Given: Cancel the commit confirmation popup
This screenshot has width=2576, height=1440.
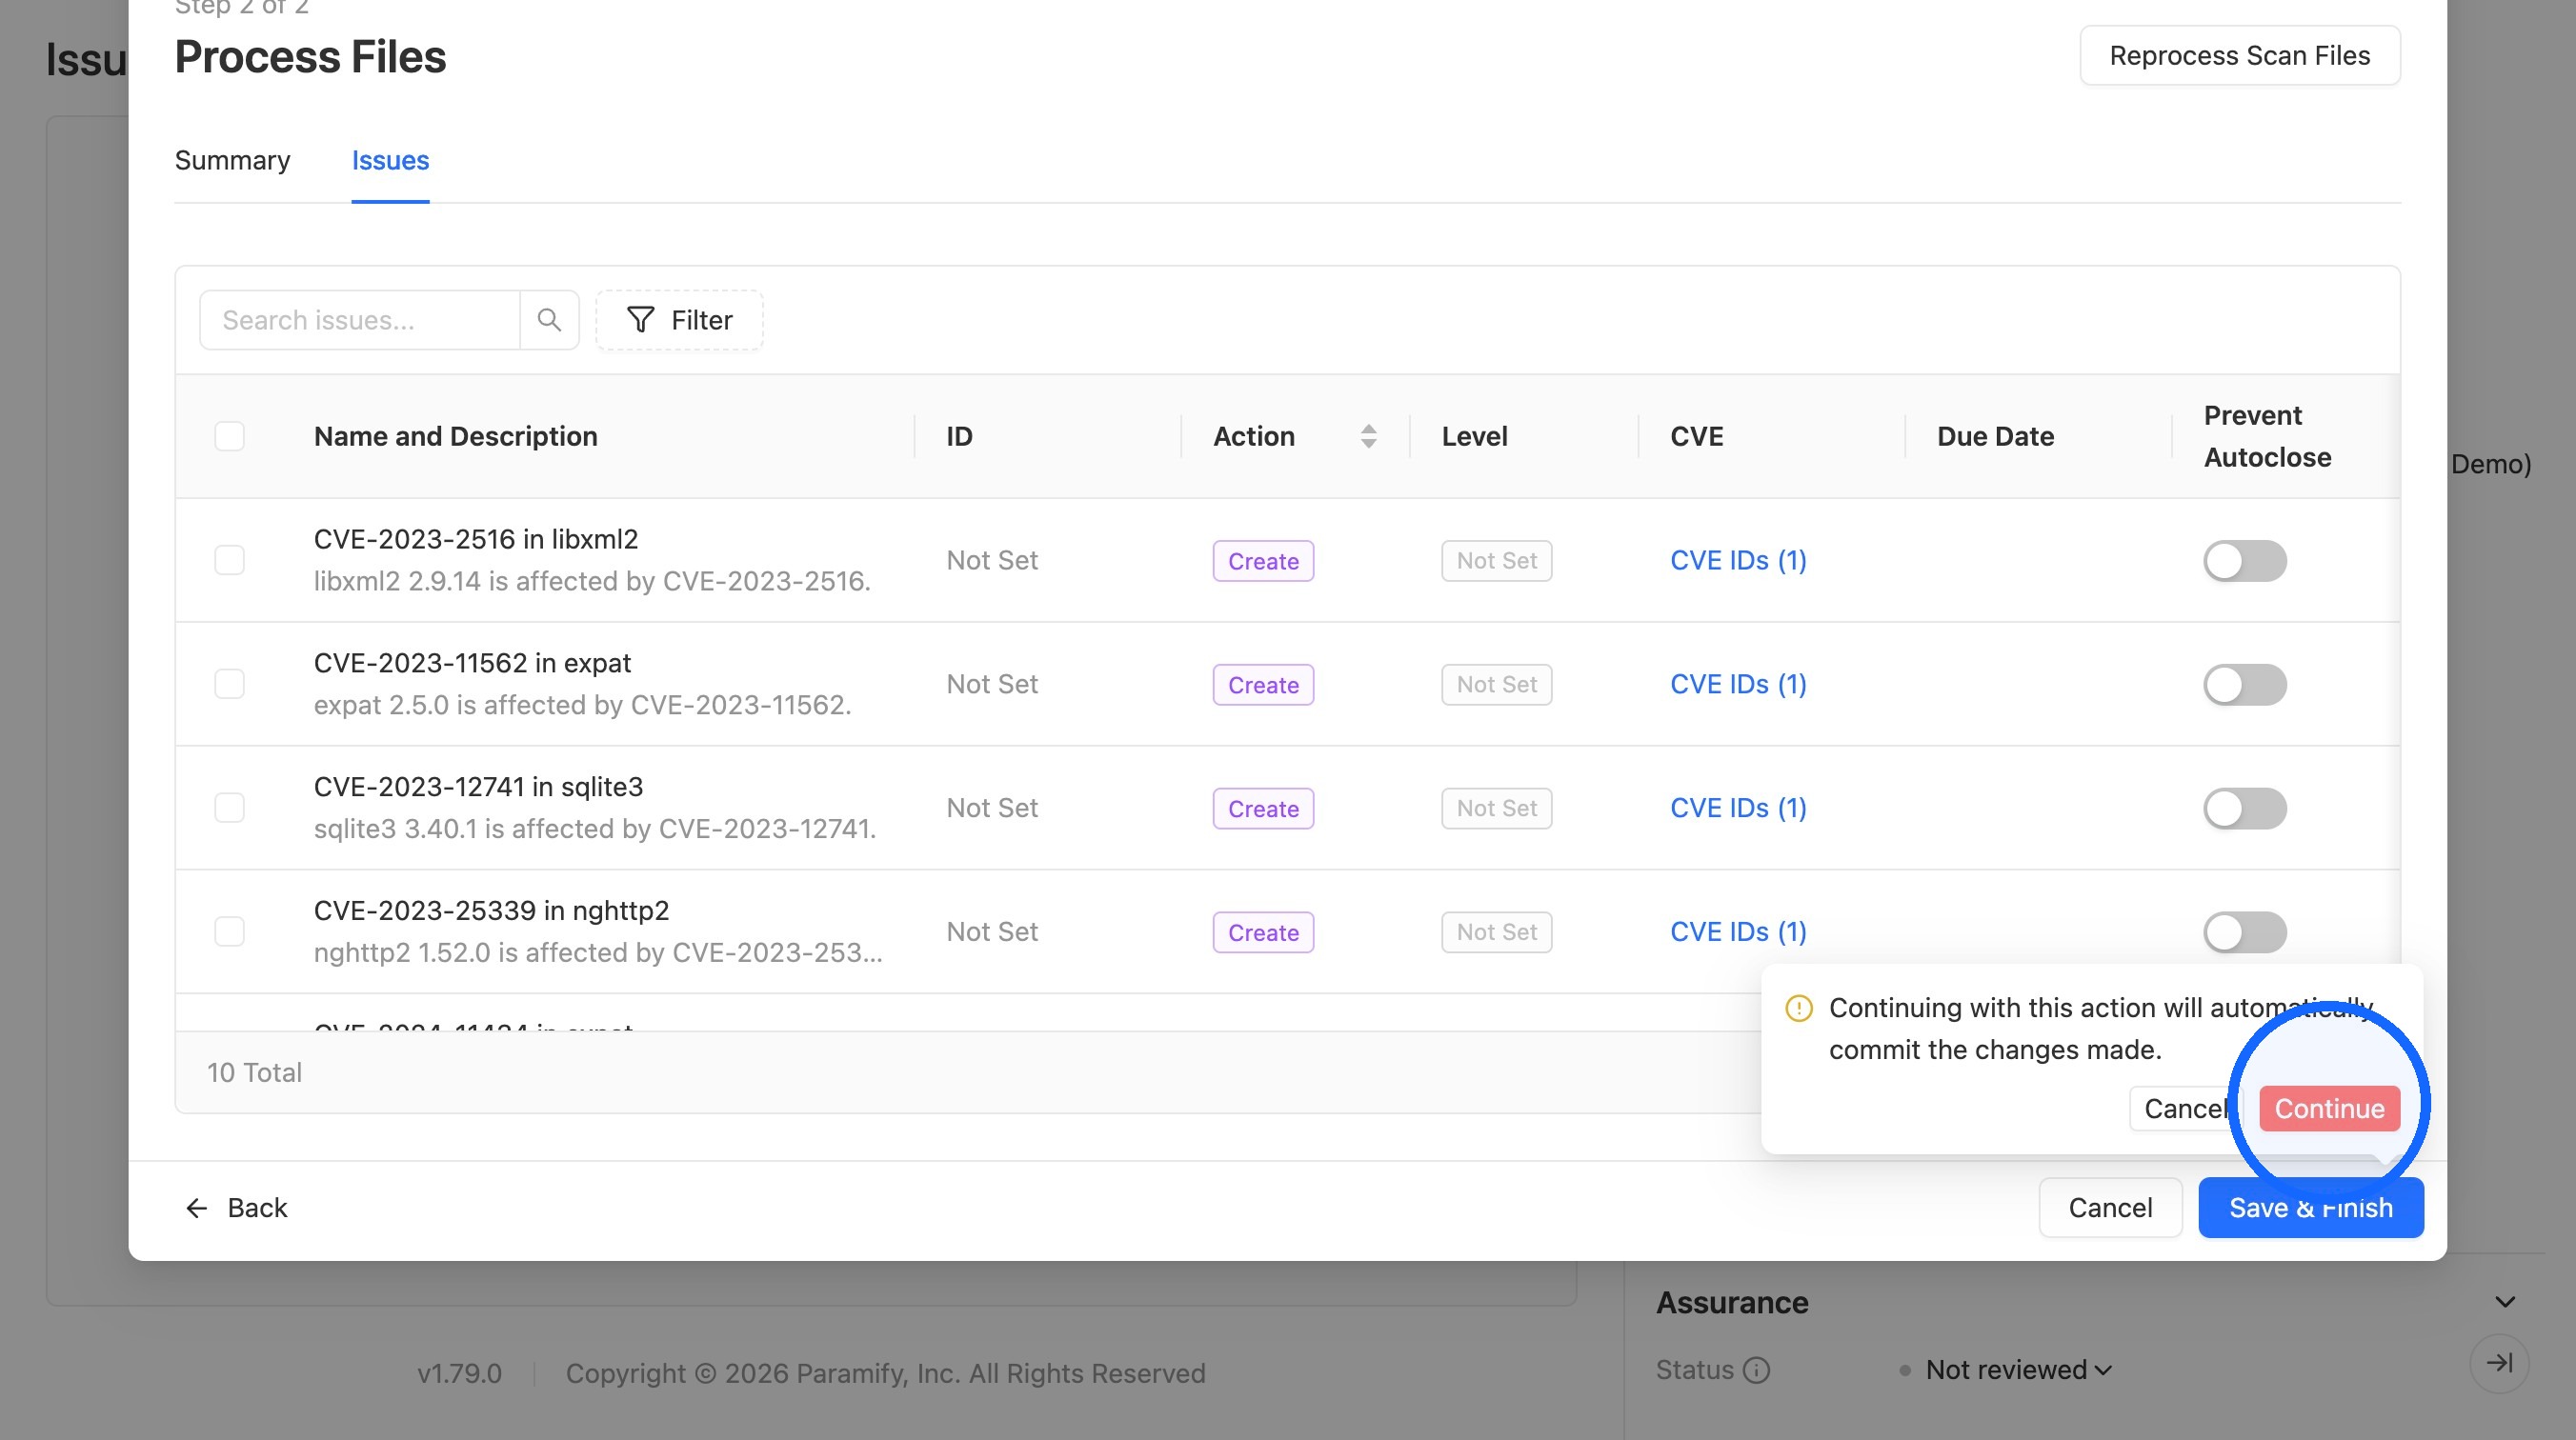Looking at the screenshot, I should pos(2186,1109).
